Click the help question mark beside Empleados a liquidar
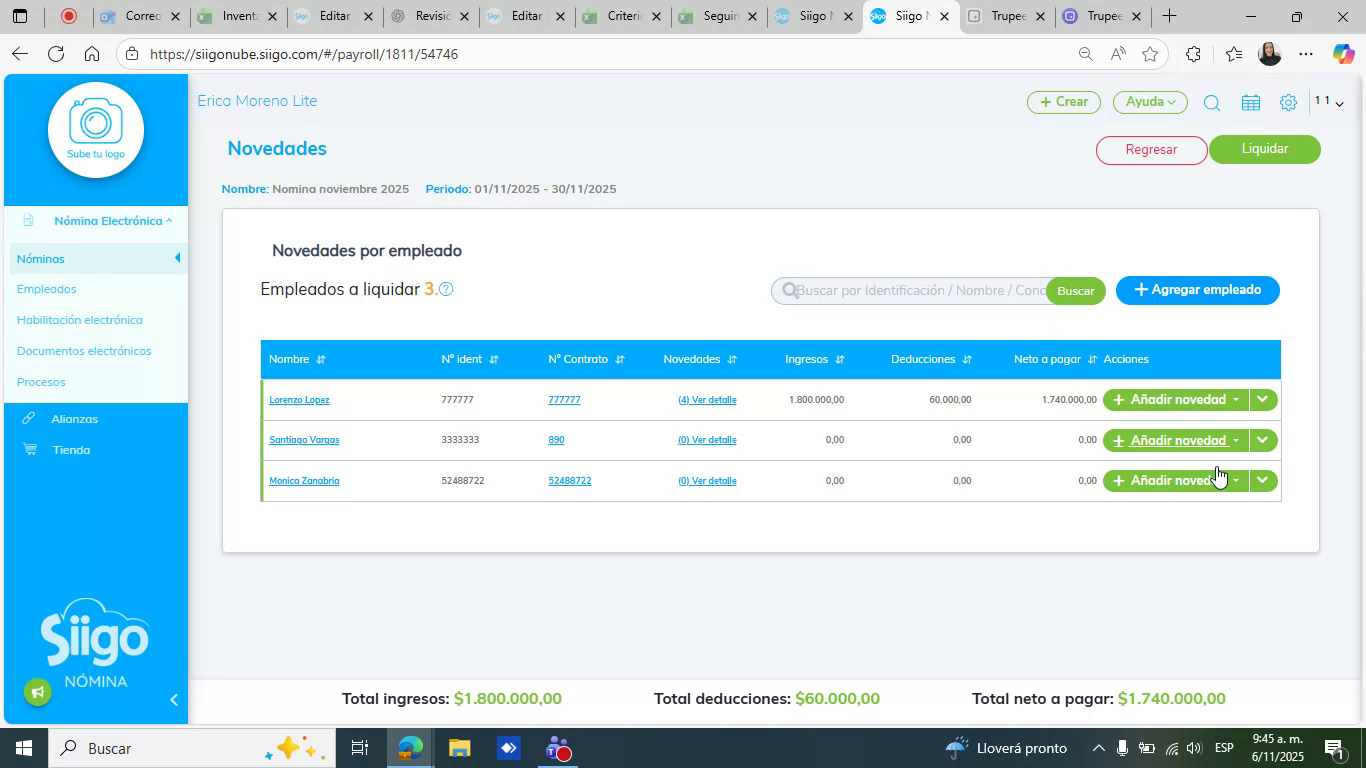 click(x=446, y=289)
